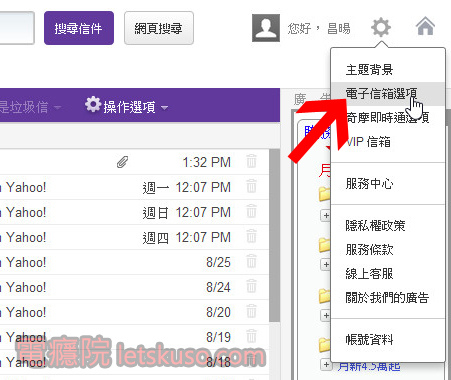Delete the 週一 12:07 PM email
Viewport: 451px width, 380px height.
point(251,186)
